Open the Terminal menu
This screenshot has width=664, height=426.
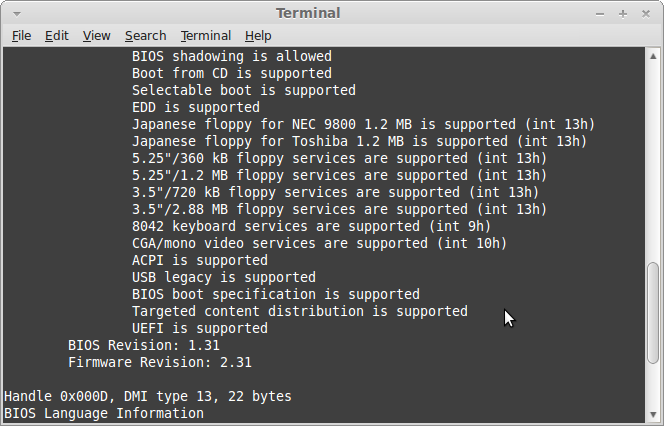[x=206, y=35]
